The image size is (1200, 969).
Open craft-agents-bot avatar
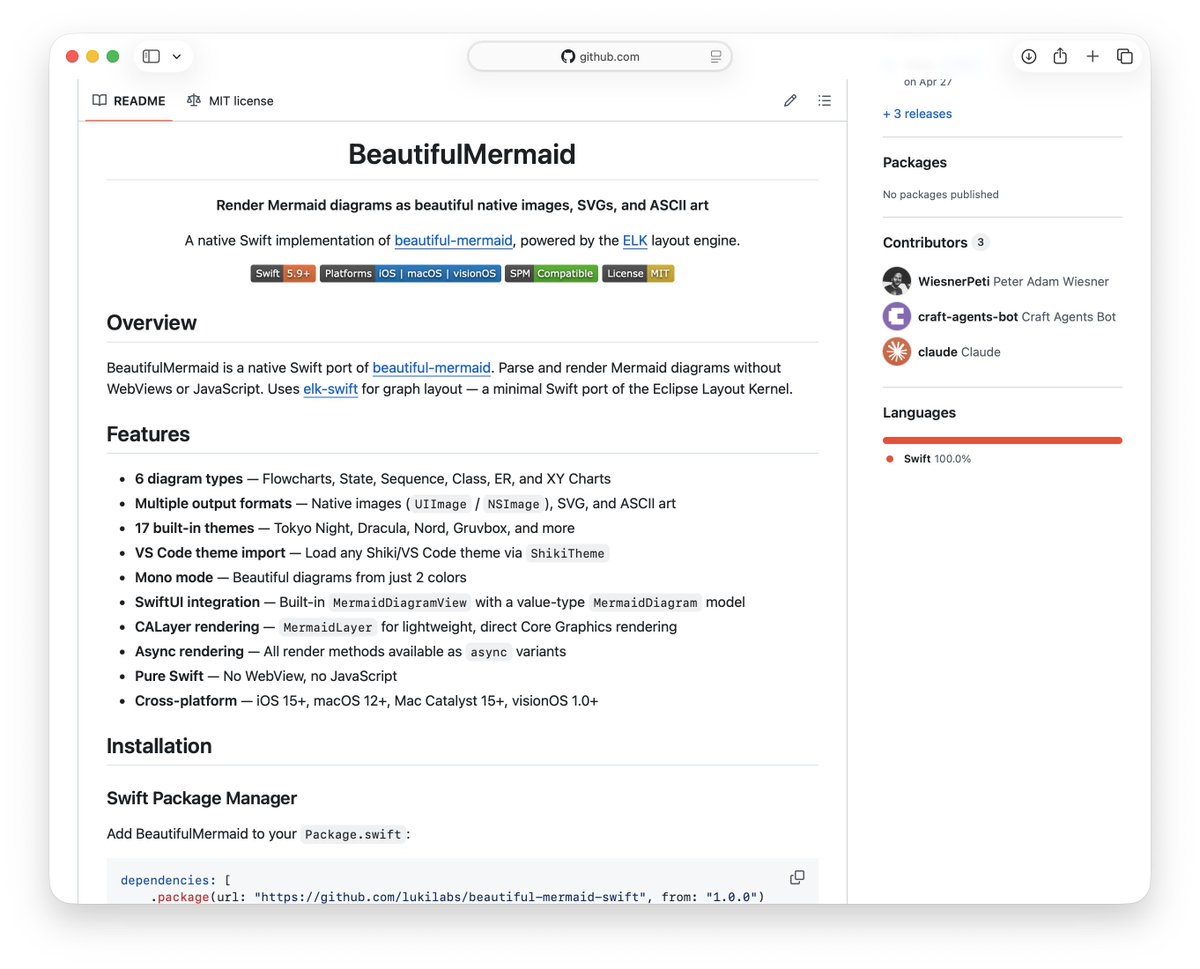coord(897,316)
